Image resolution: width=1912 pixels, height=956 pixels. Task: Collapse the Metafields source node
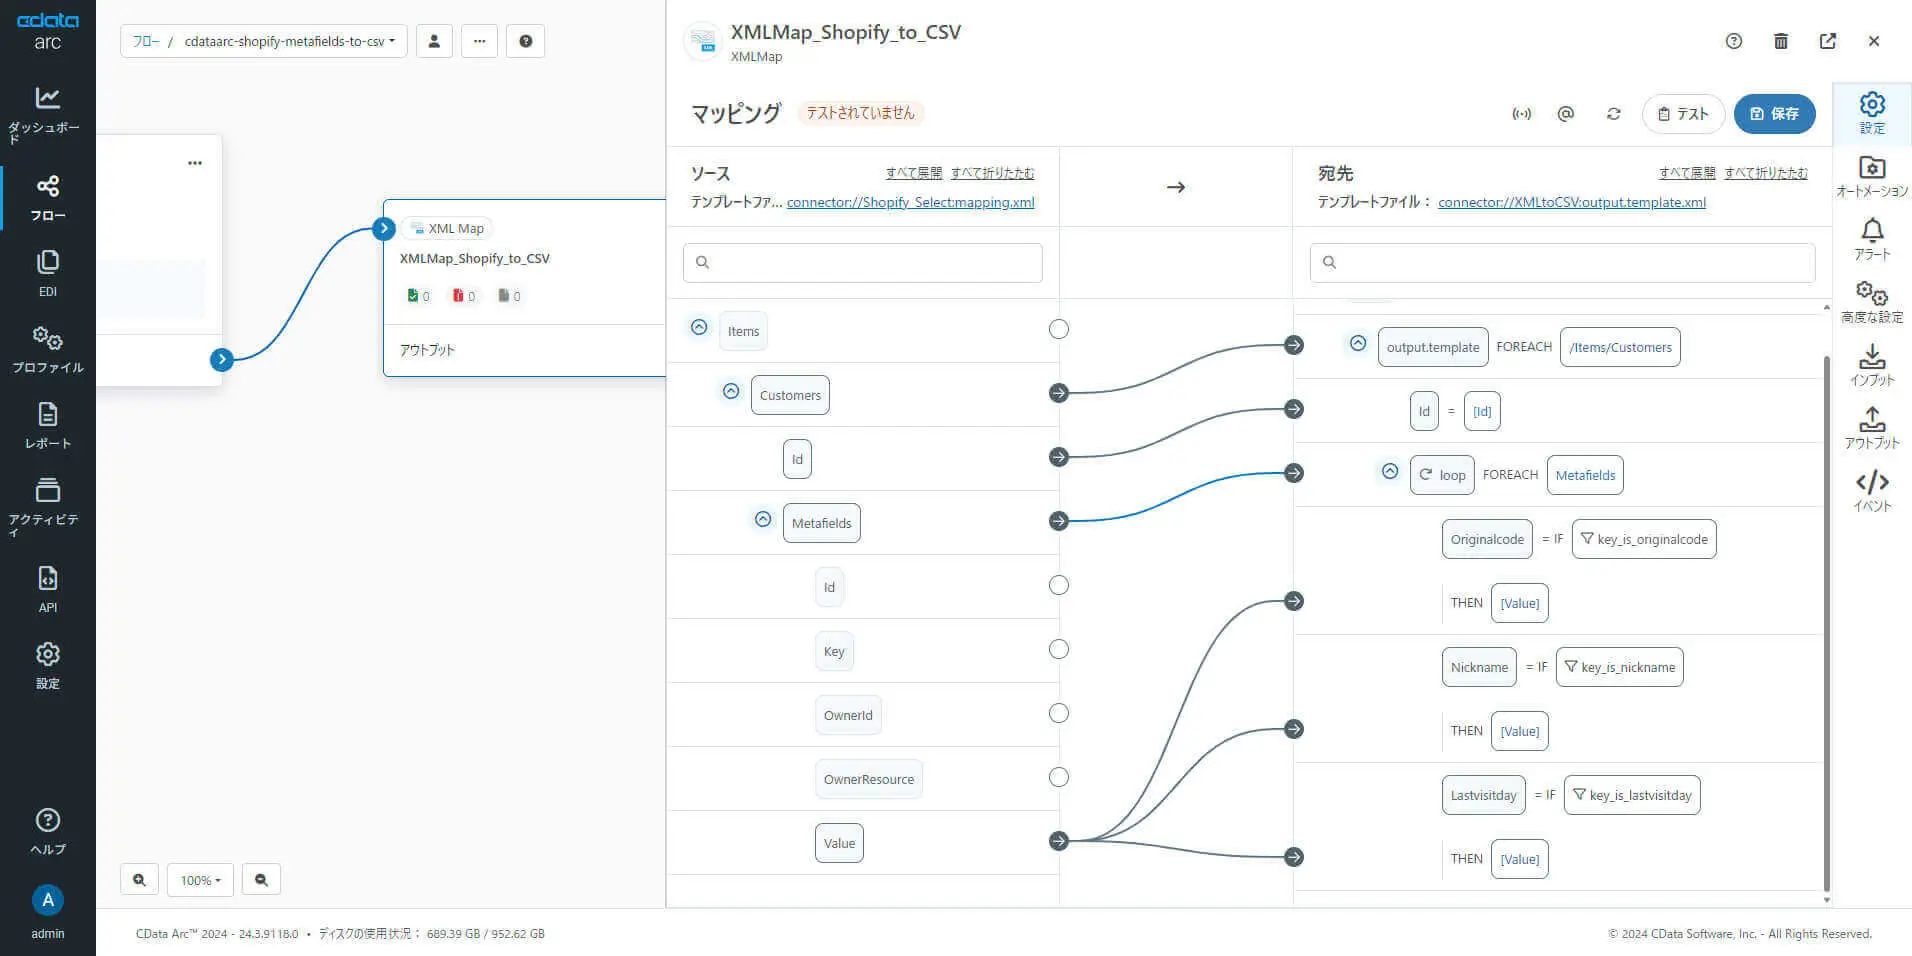pyautogui.click(x=763, y=520)
